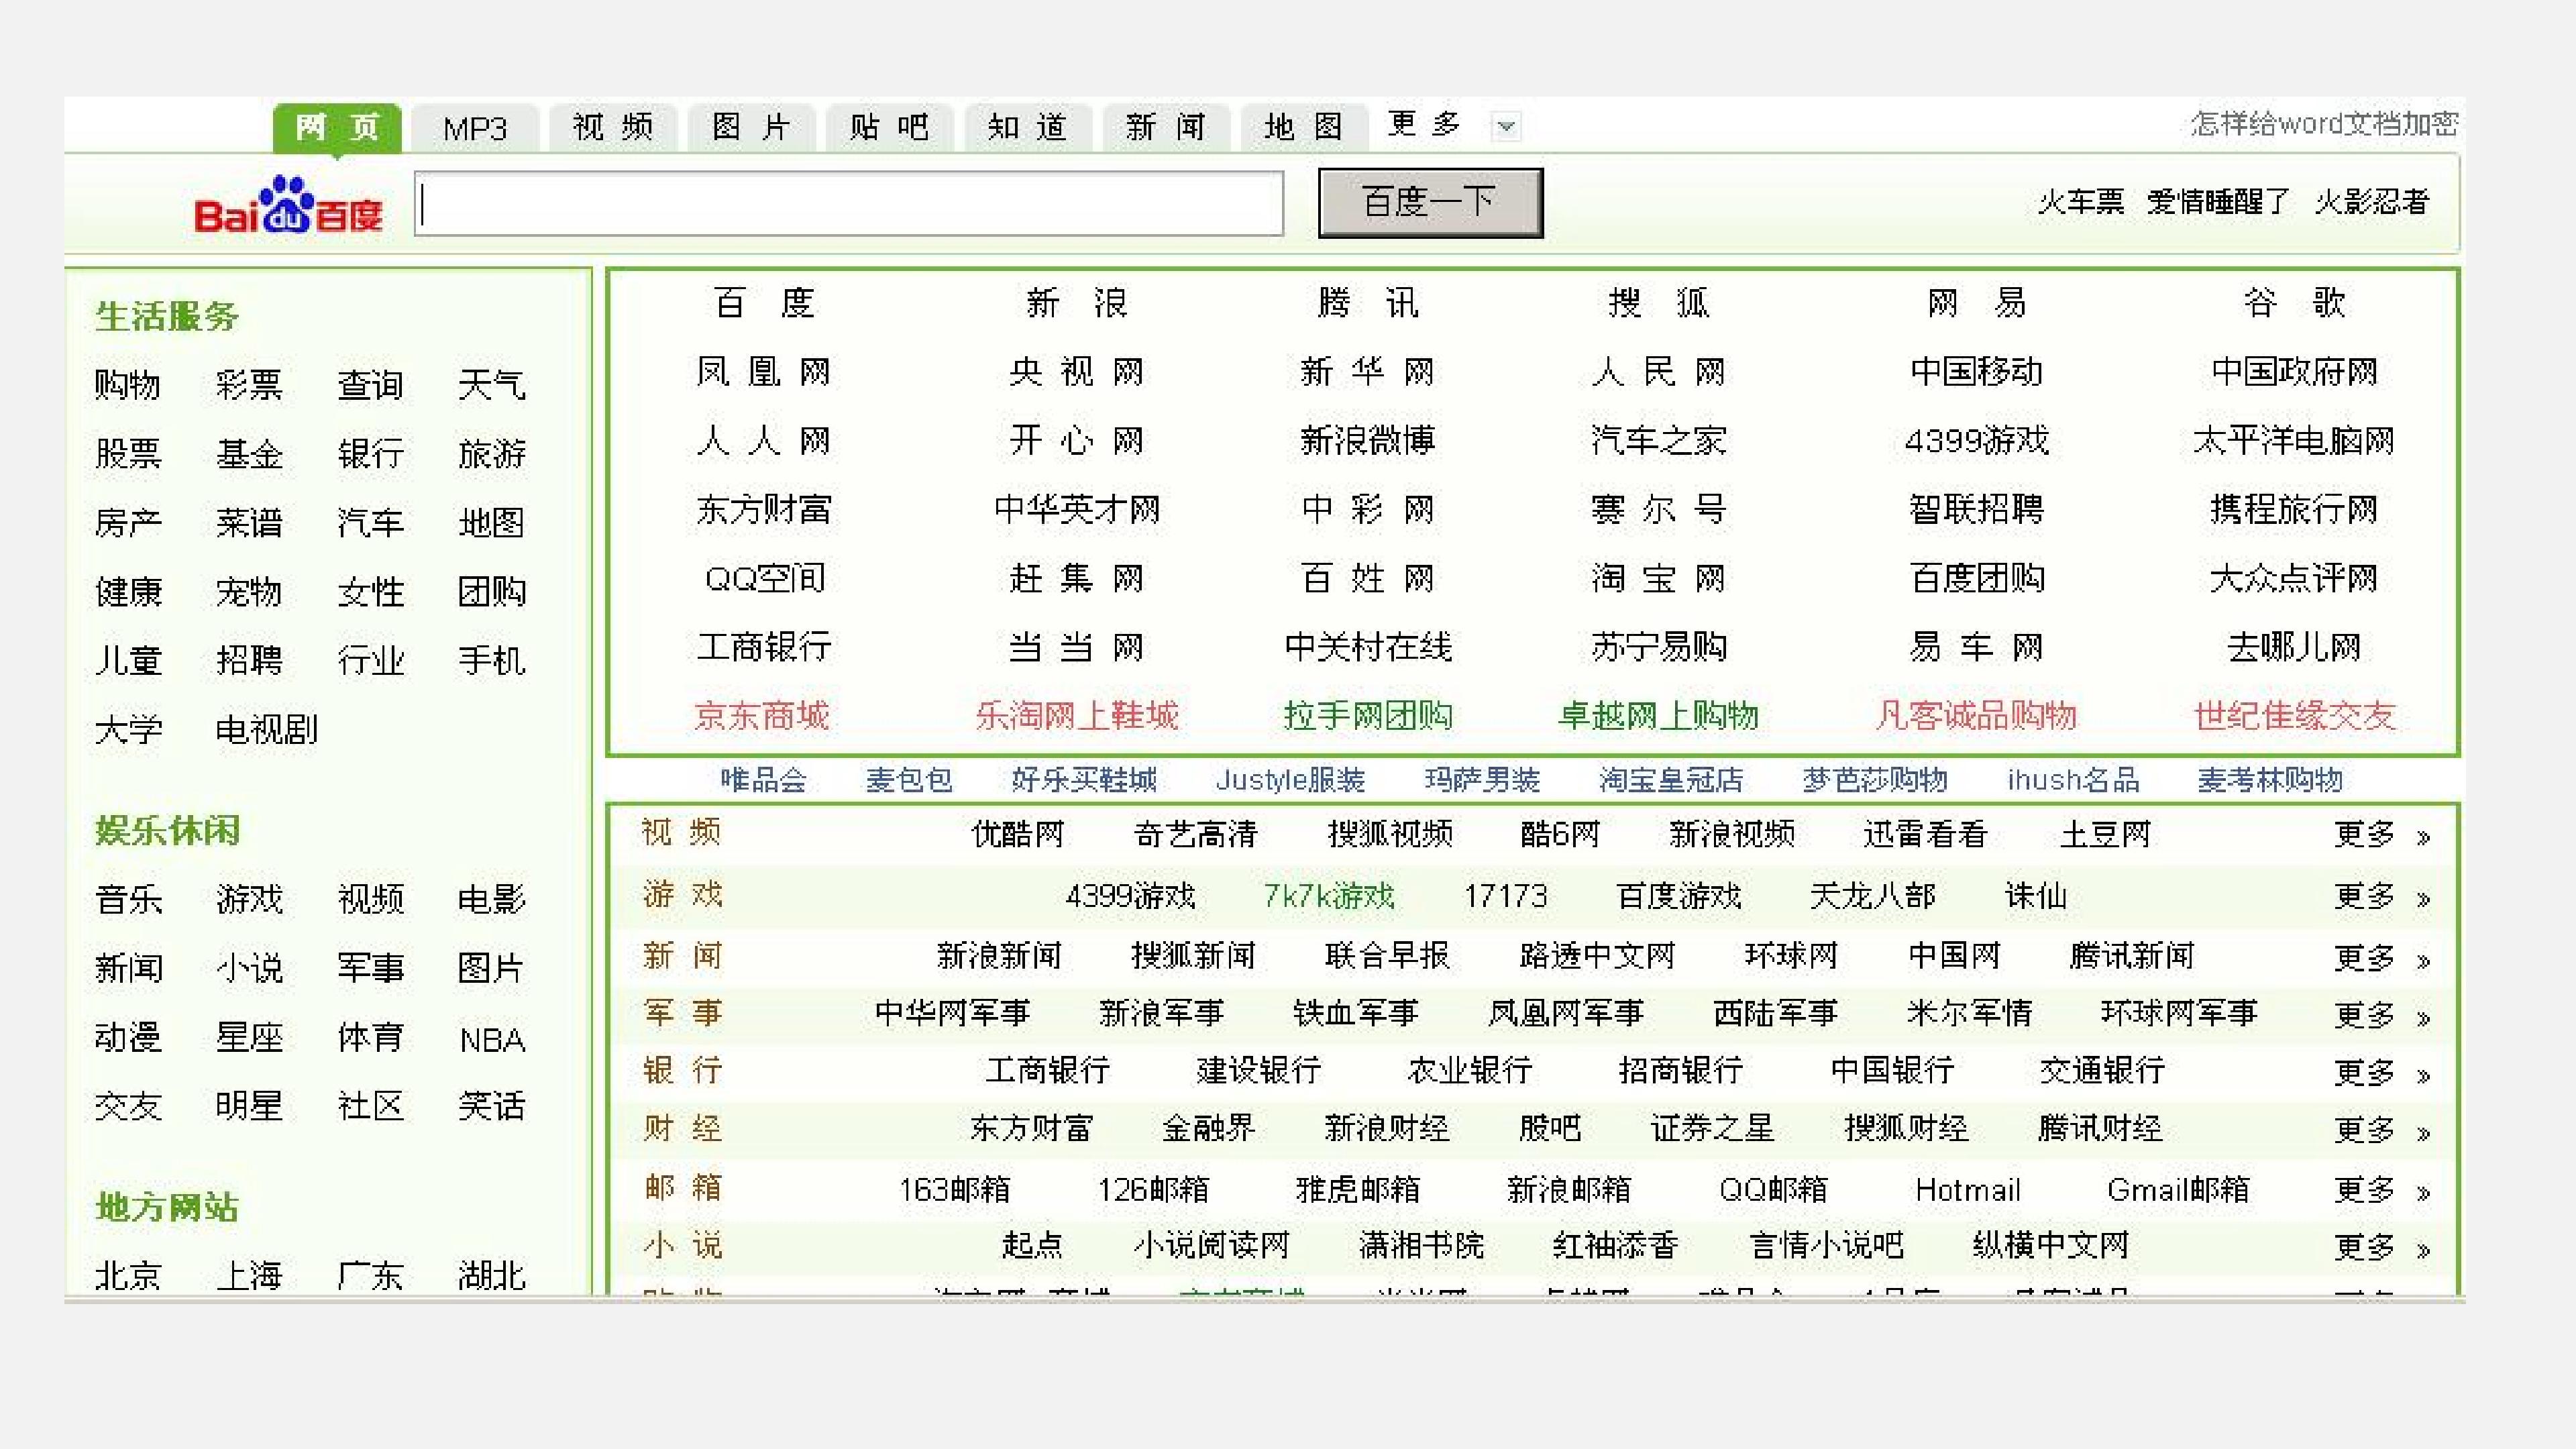Focus the Baidu search input box
Screen dimensions: 2576x1449
tap(849, 204)
